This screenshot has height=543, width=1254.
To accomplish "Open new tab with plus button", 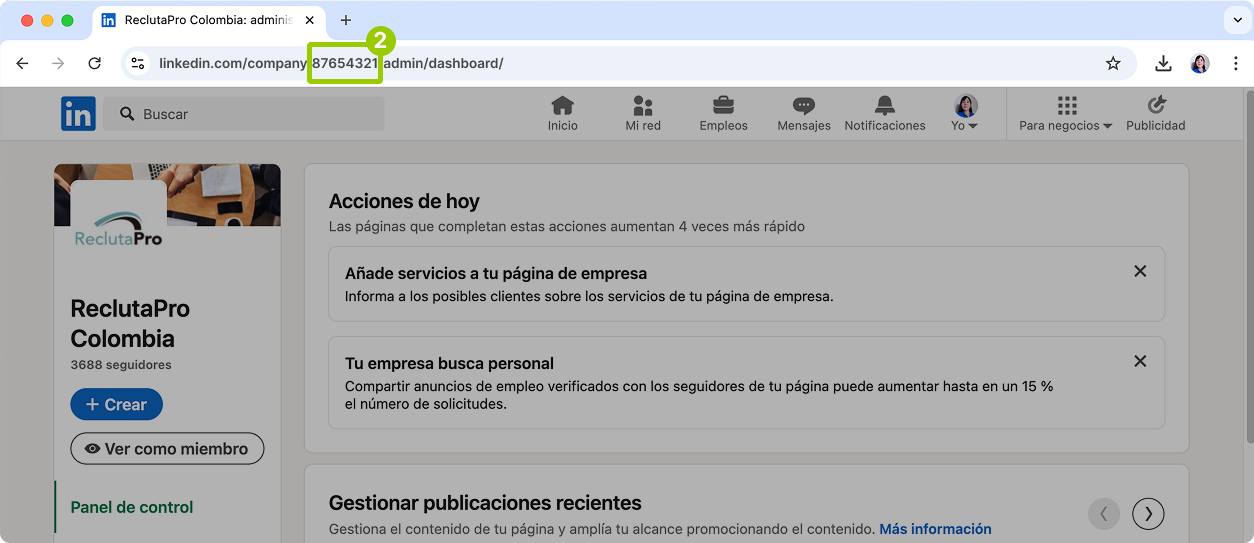I will (346, 20).
